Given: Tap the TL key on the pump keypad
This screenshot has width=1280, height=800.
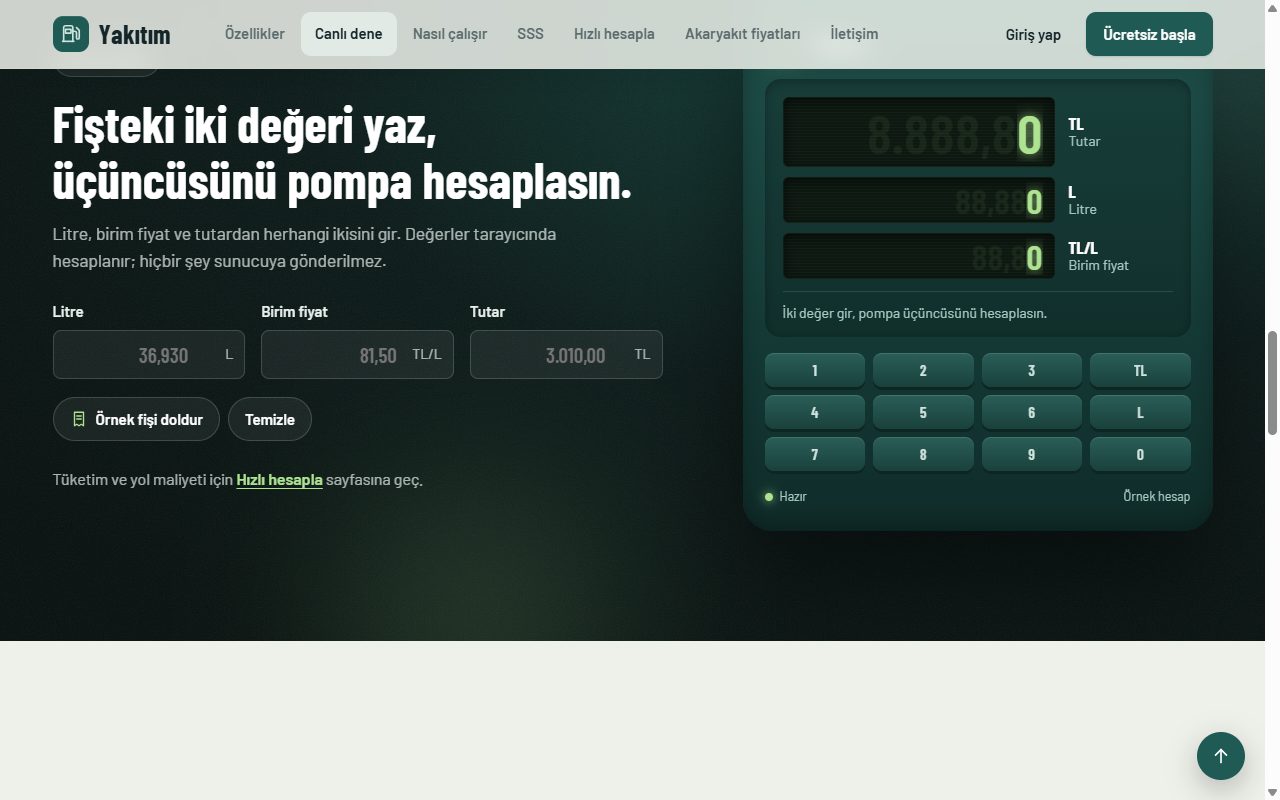Looking at the screenshot, I should tap(1140, 370).
